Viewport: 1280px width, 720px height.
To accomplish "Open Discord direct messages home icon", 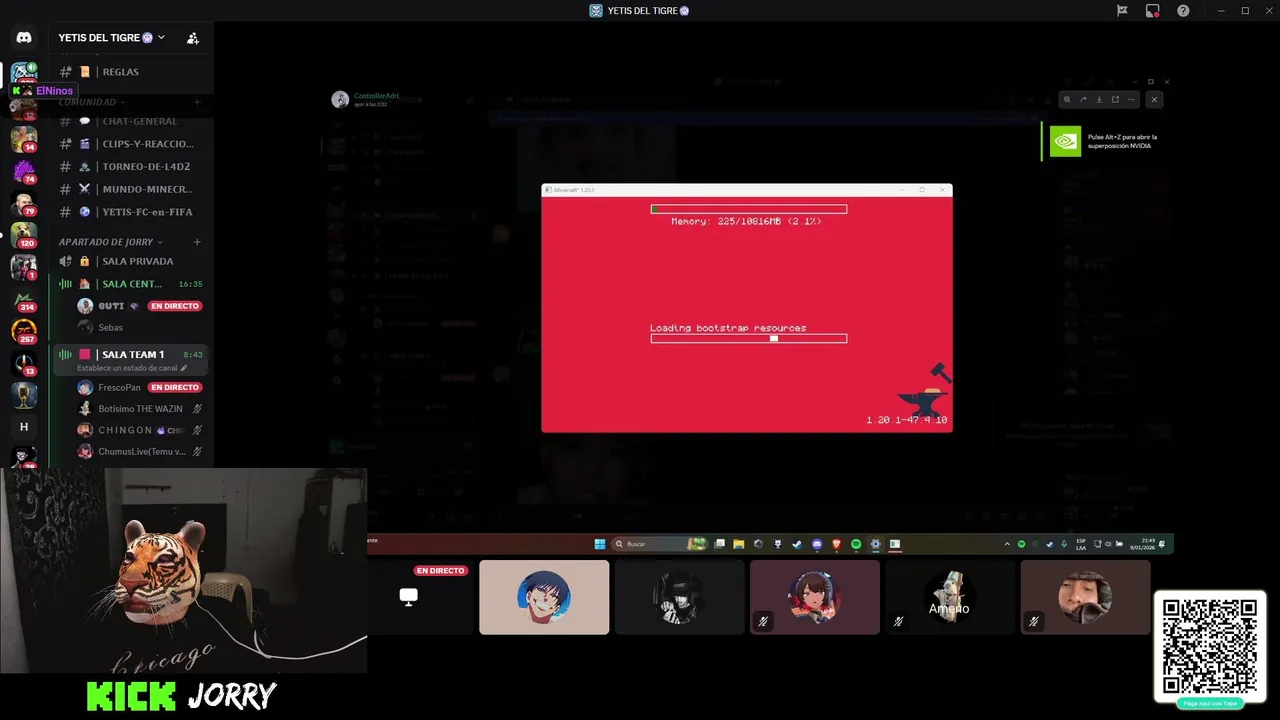I will click(x=24, y=38).
